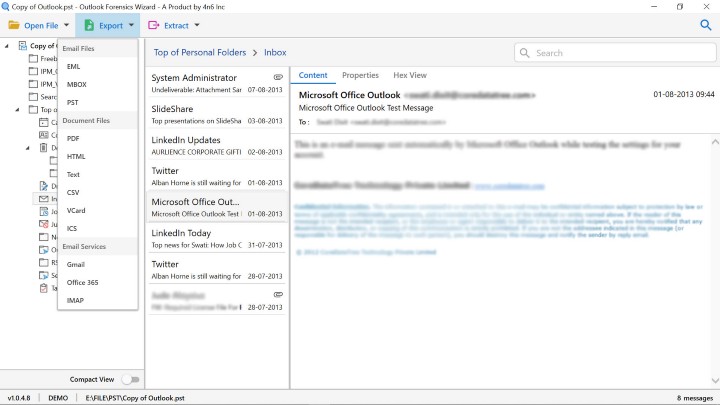Choose PDF from the Export menu

click(x=98, y=138)
